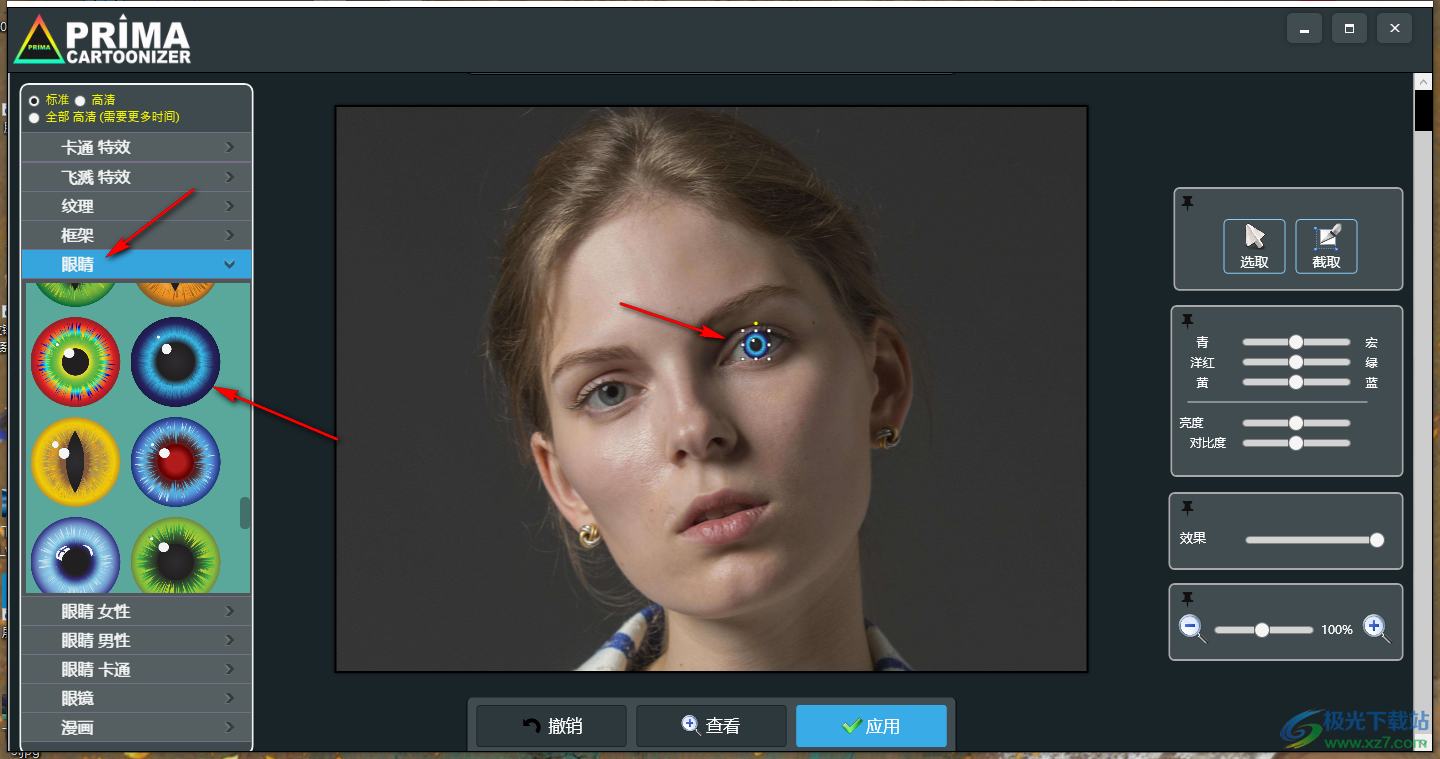Click the Prima Cartoonizer logo
The height and width of the screenshot is (759, 1440).
coord(102,40)
